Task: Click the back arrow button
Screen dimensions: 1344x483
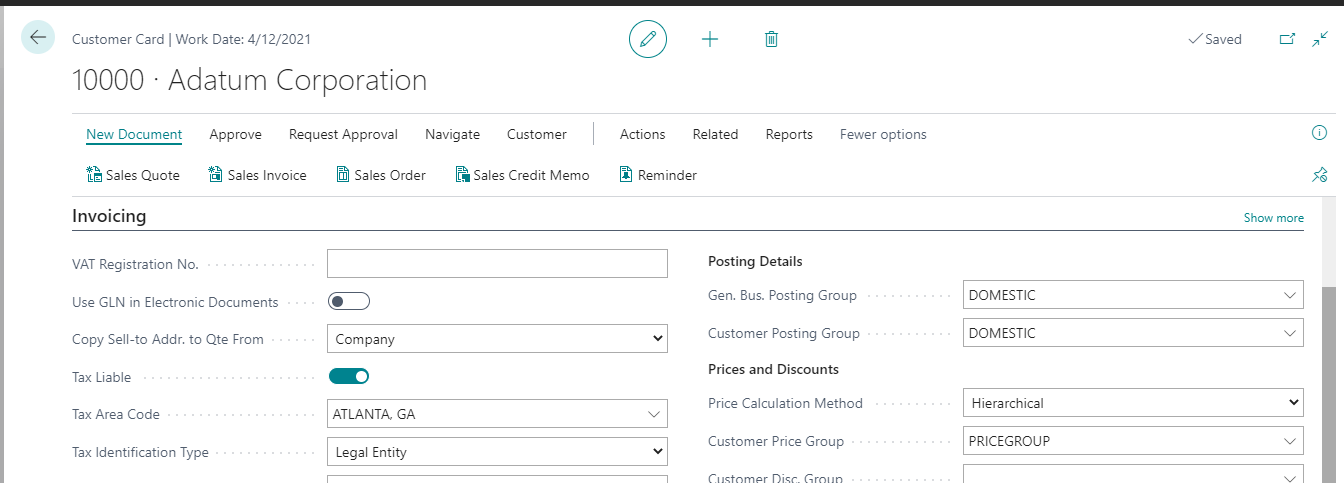Action: (x=38, y=37)
